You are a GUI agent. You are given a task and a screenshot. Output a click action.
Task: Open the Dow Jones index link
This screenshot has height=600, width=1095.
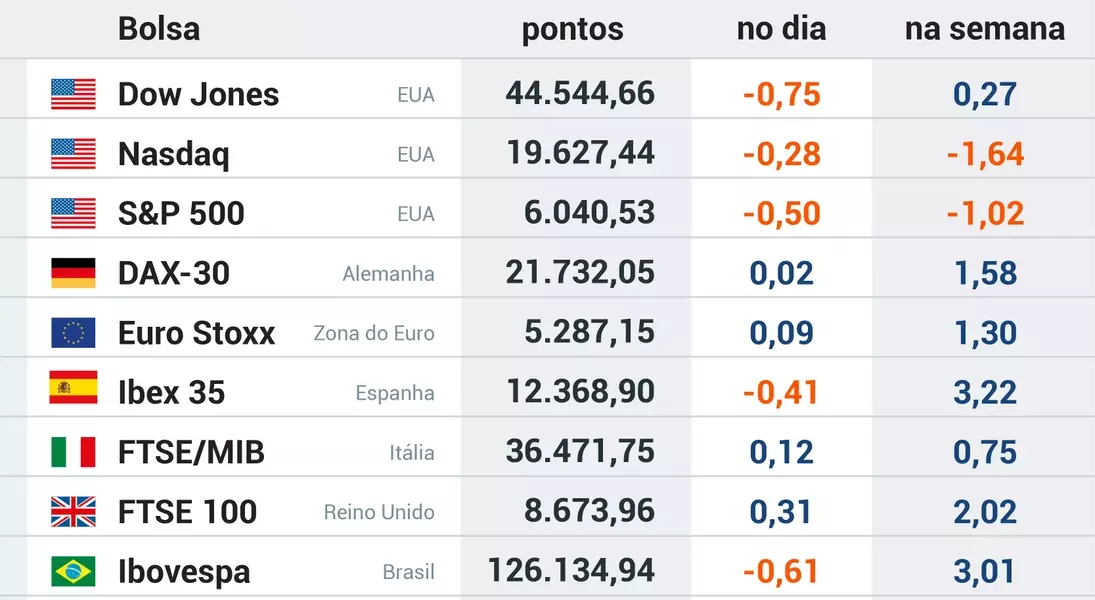198,94
